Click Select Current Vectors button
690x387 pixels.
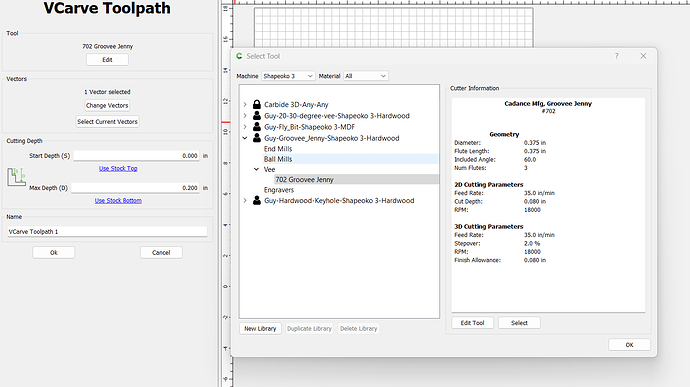pos(107,122)
